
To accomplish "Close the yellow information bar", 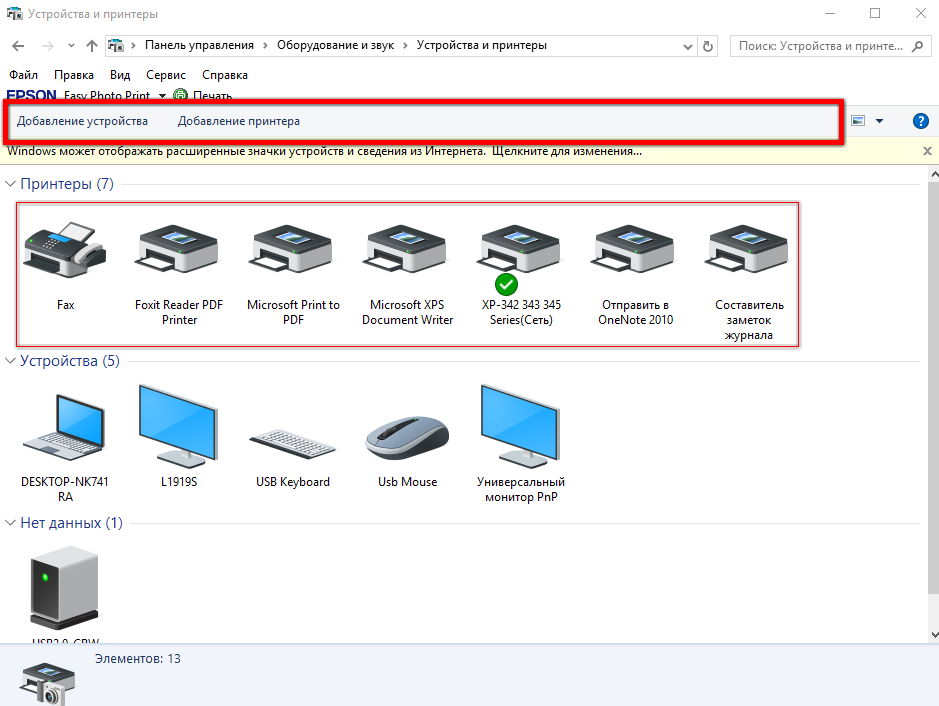I will (927, 151).
